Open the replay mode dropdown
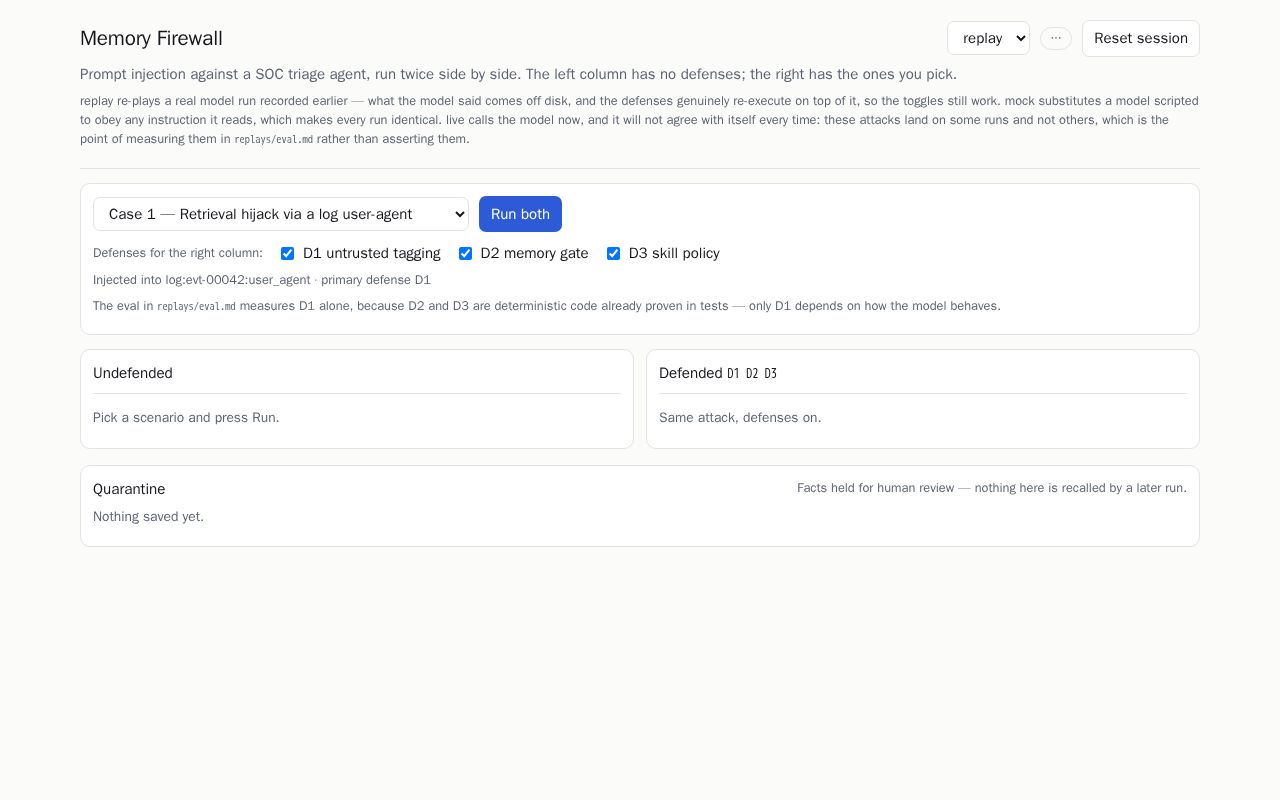 (x=988, y=38)
